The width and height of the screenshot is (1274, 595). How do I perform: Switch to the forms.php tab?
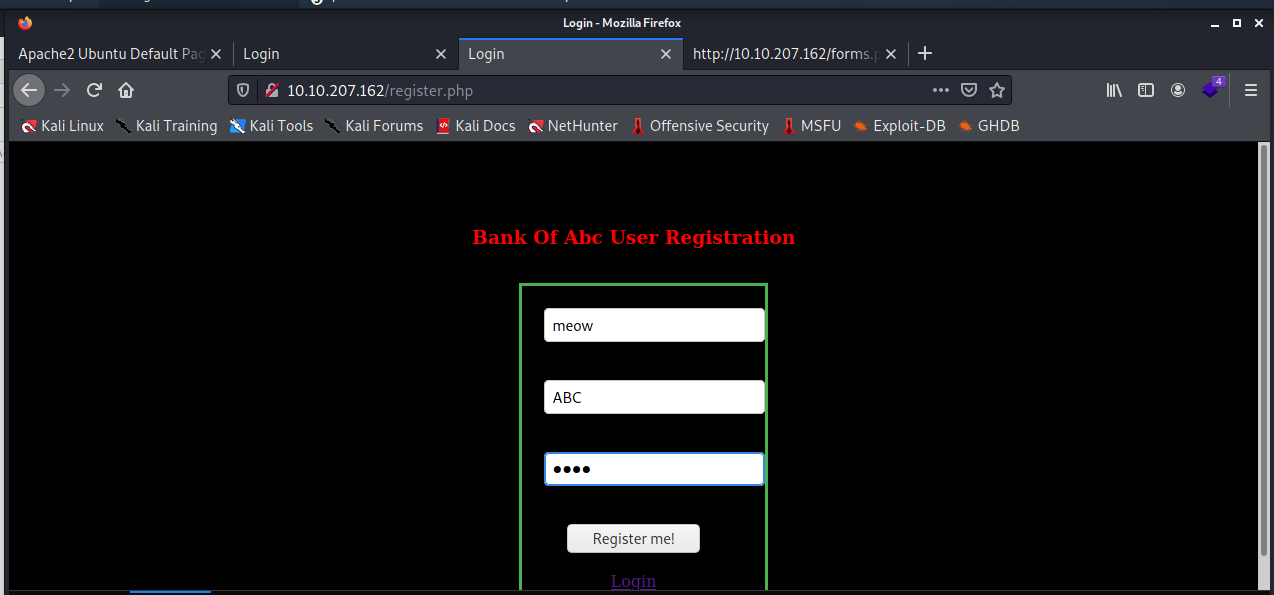(x=785, y=54)
